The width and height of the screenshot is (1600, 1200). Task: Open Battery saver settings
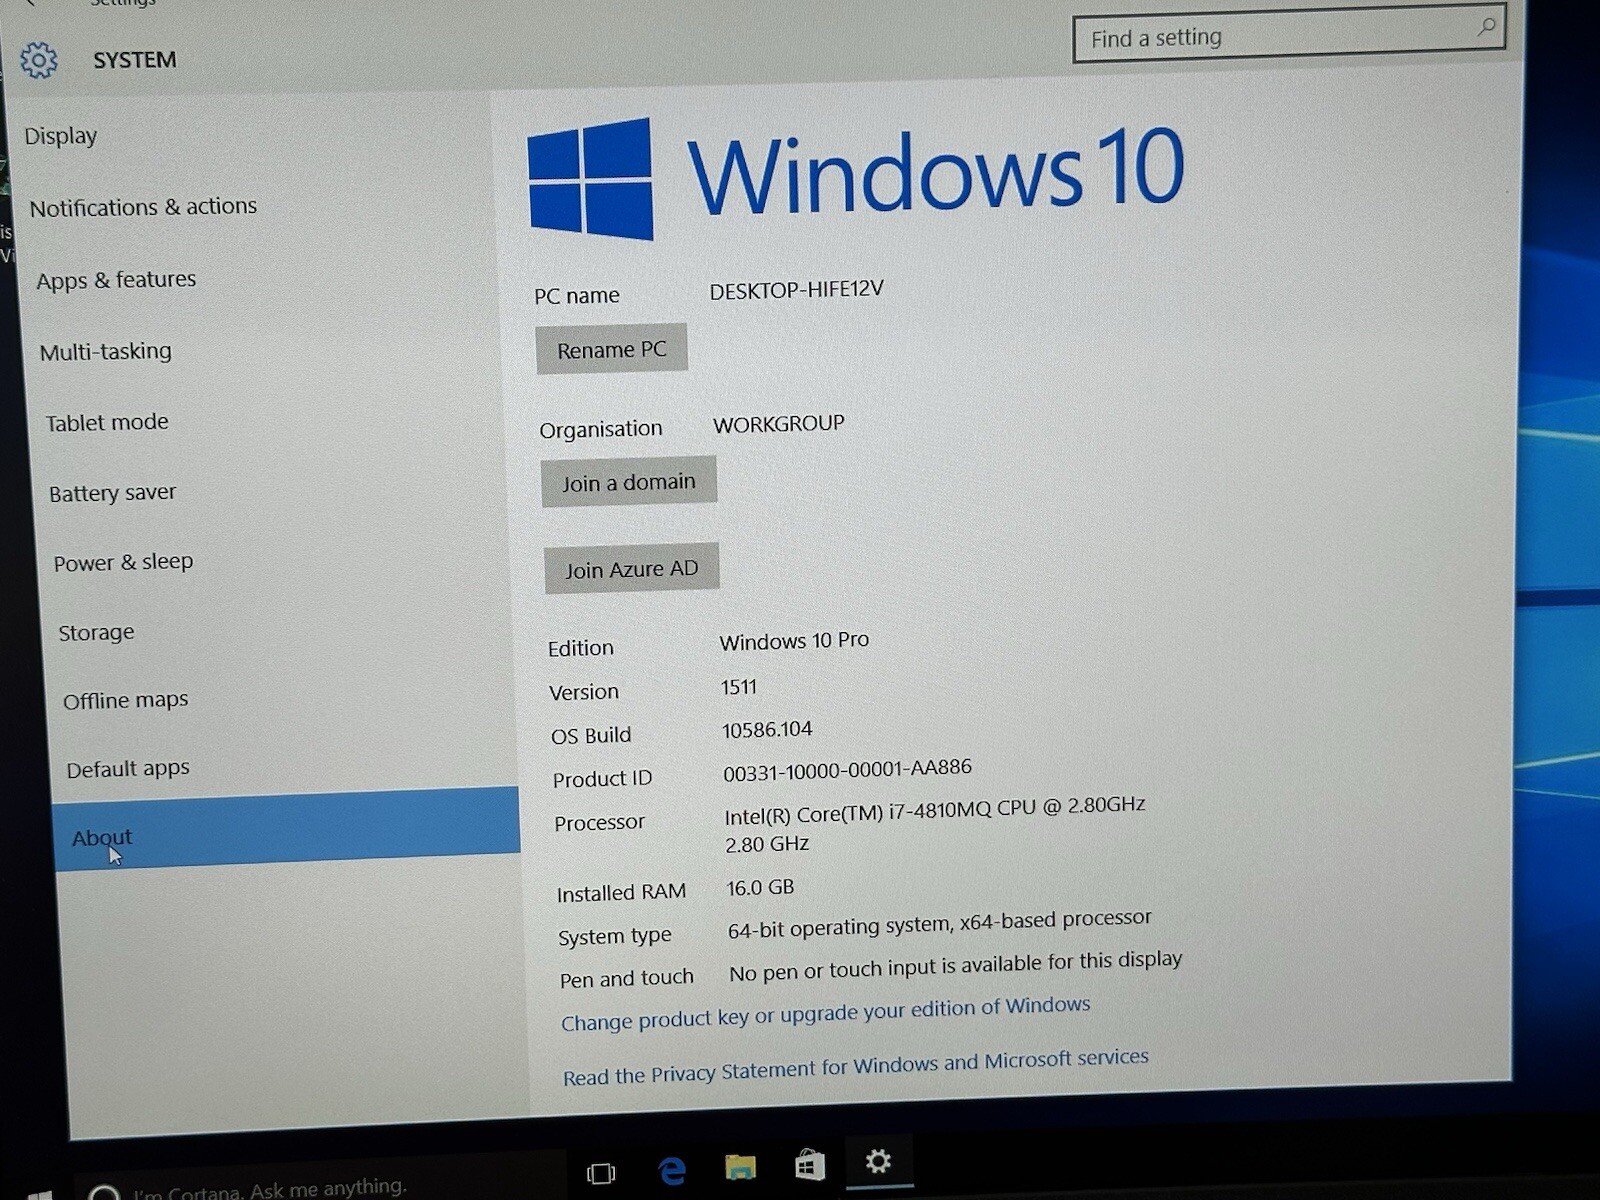pos(113,493)
